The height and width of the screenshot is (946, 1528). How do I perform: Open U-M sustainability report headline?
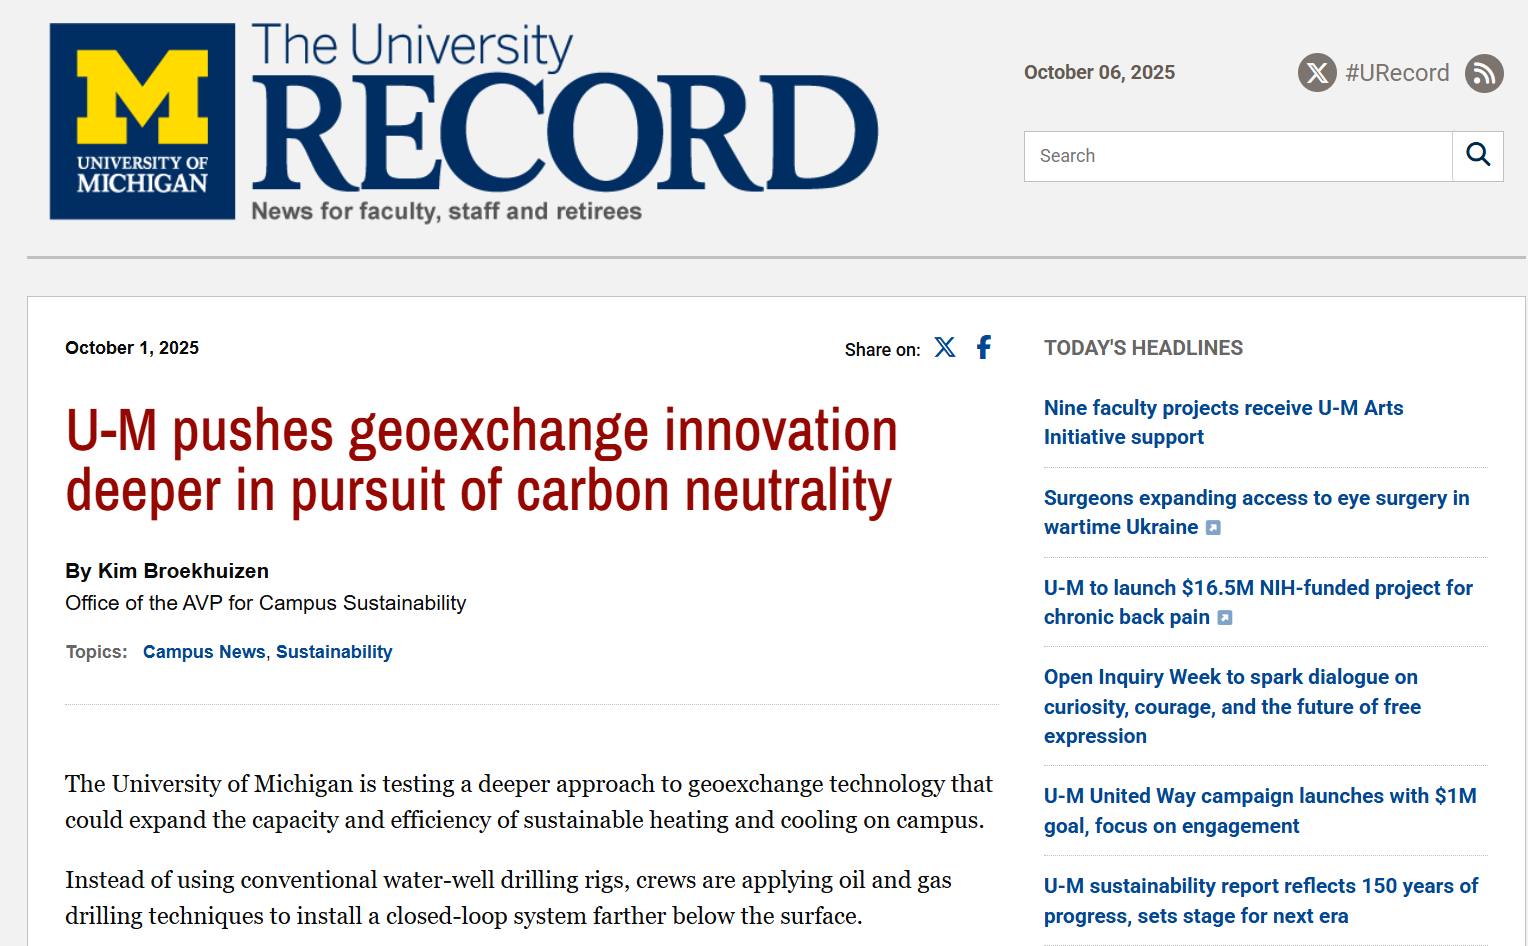(x=1261, y=901)
